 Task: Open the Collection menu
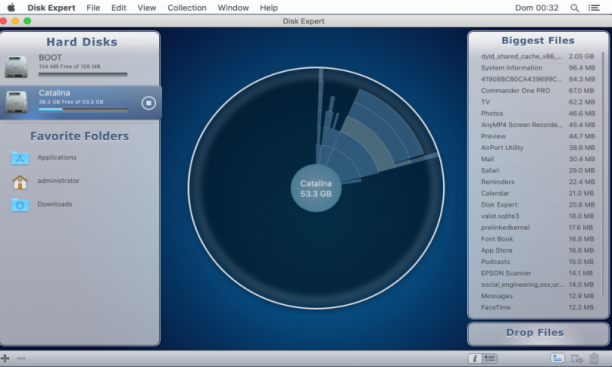pos(187,8)
